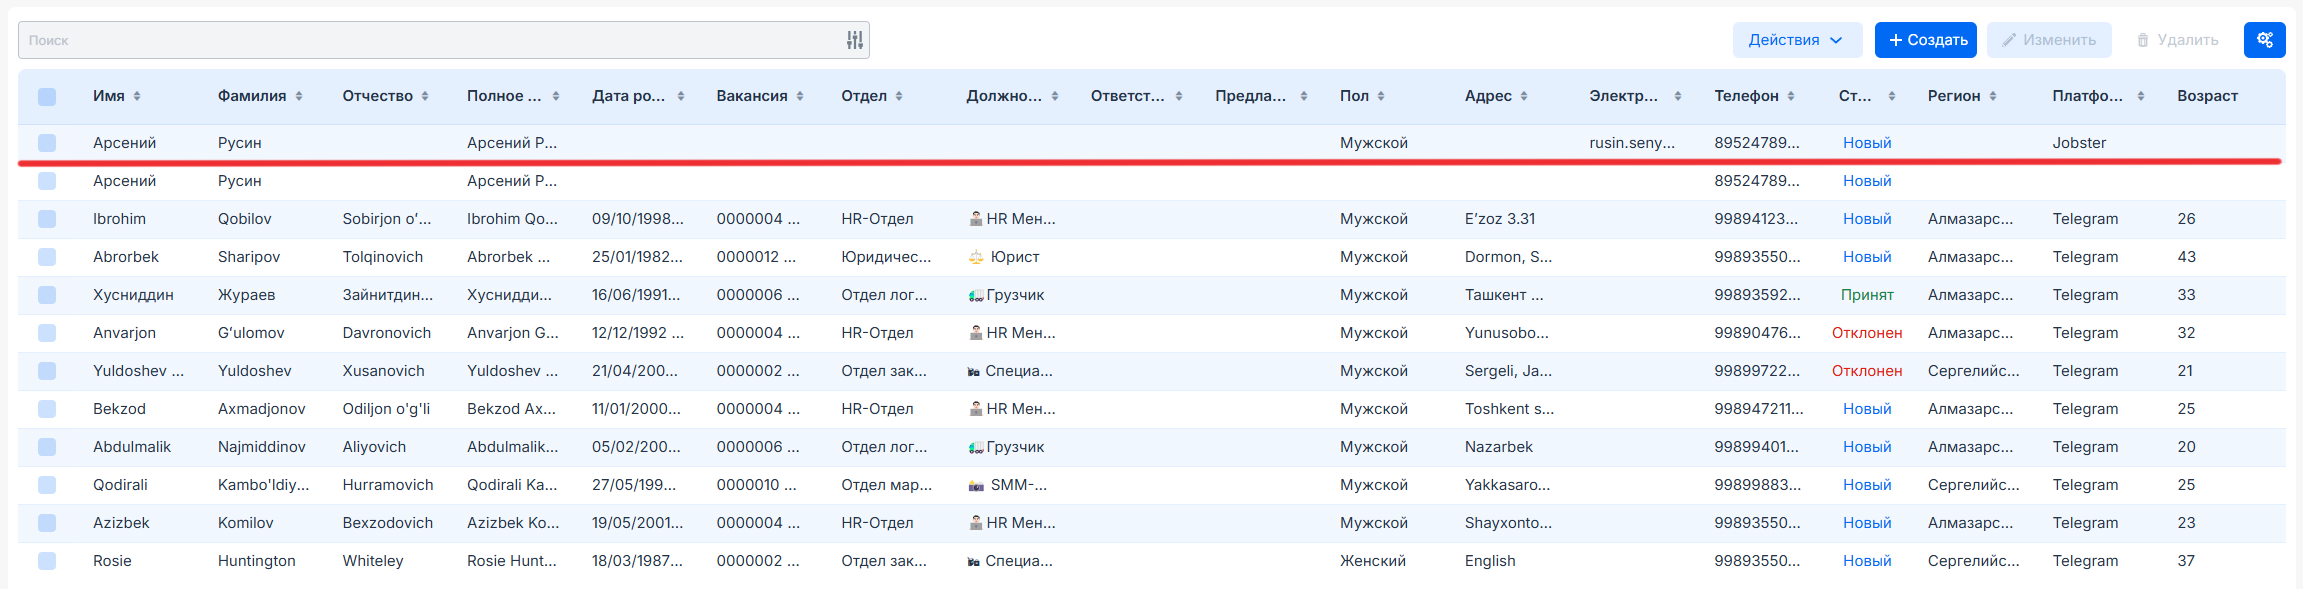The image size is (2303, 589).
Task: Open the Новый status of Abrorbek Sharipov
Action: click(1866, 257)
